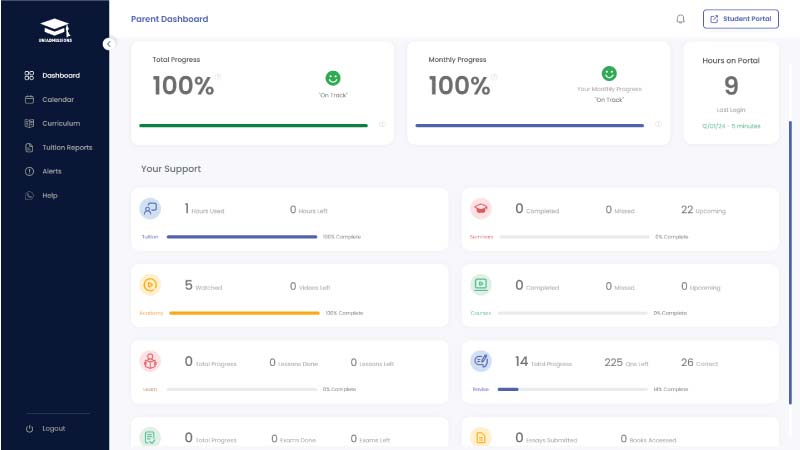Click '225 Qns Left' in the Revise card
Screen dimensions: 800x450
(x=626, y=363)
